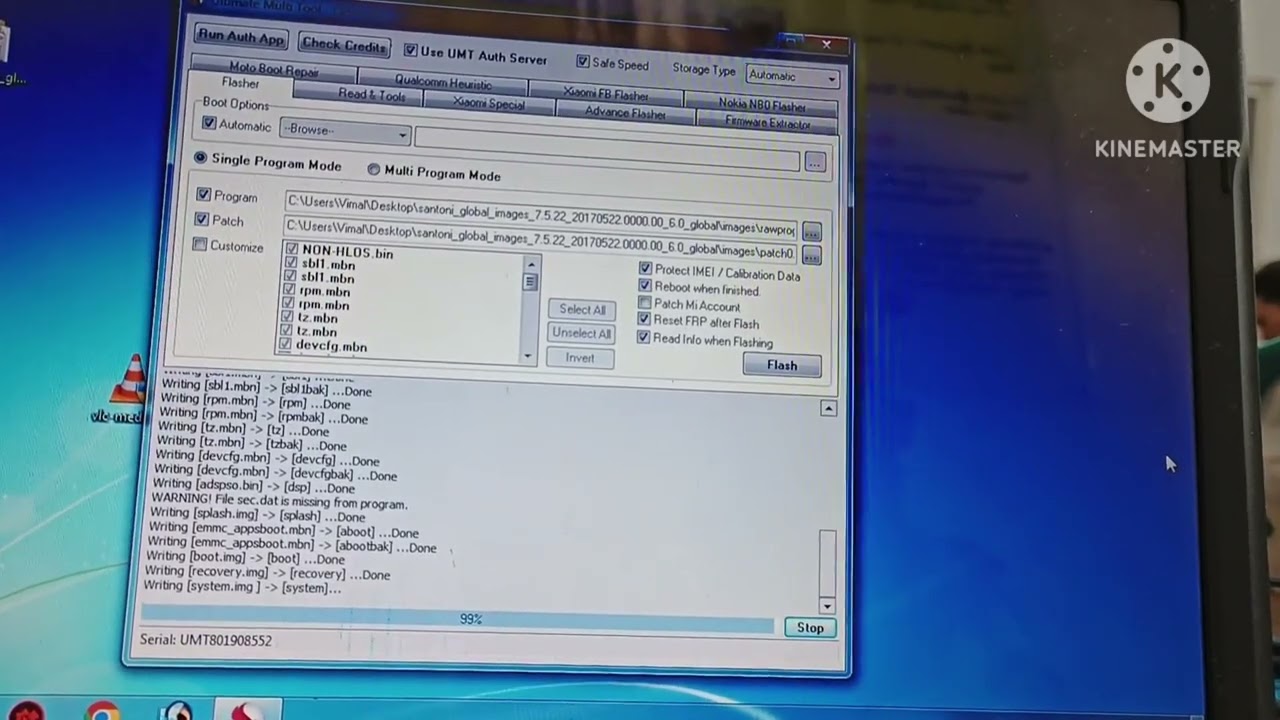
Task: Click the empty boot file path field
Action: [x=606, y=148]
